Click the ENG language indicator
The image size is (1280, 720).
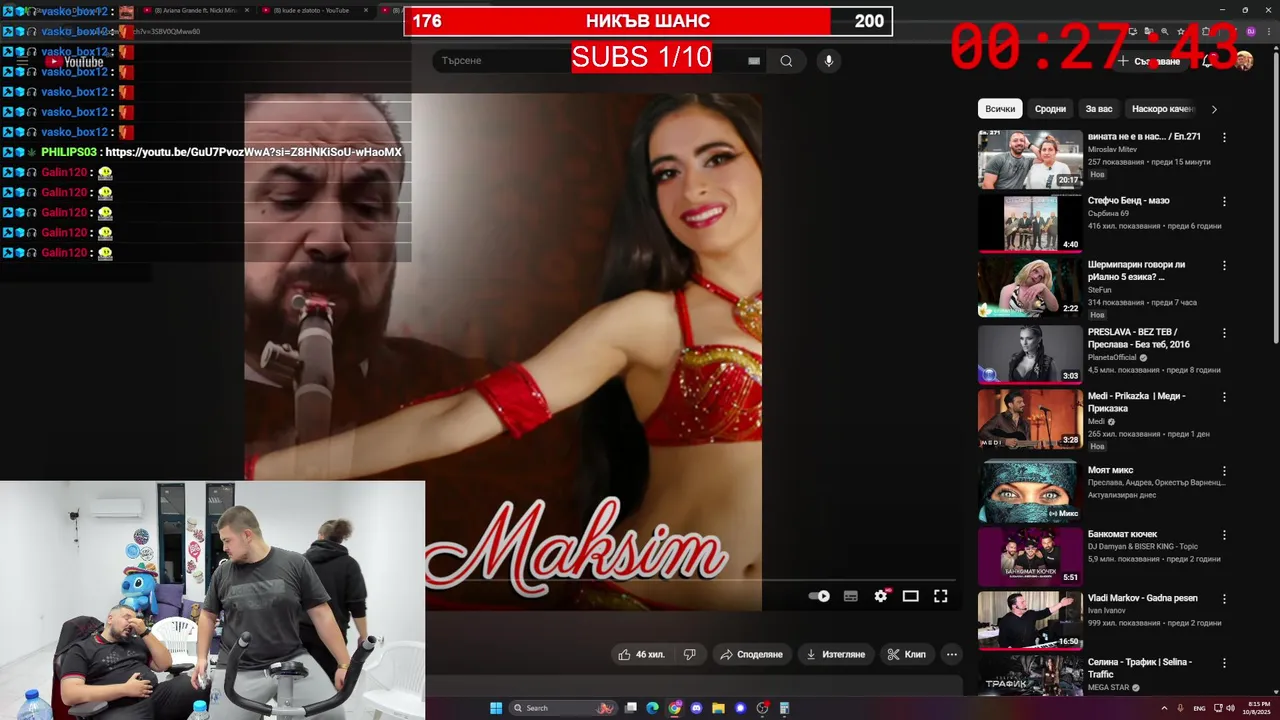(x=1199, y=708)
